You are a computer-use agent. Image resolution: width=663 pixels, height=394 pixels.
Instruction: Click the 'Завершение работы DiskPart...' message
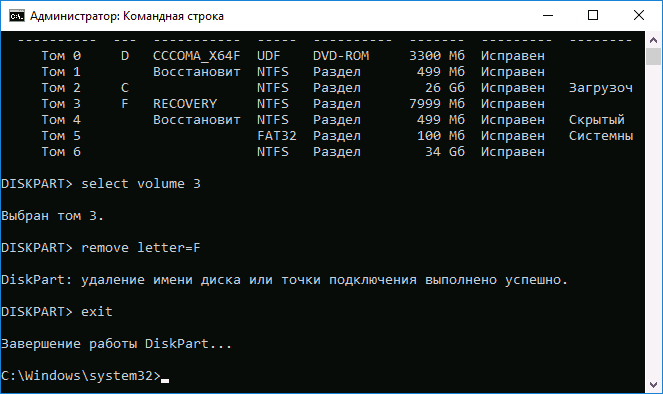point(117,344)
